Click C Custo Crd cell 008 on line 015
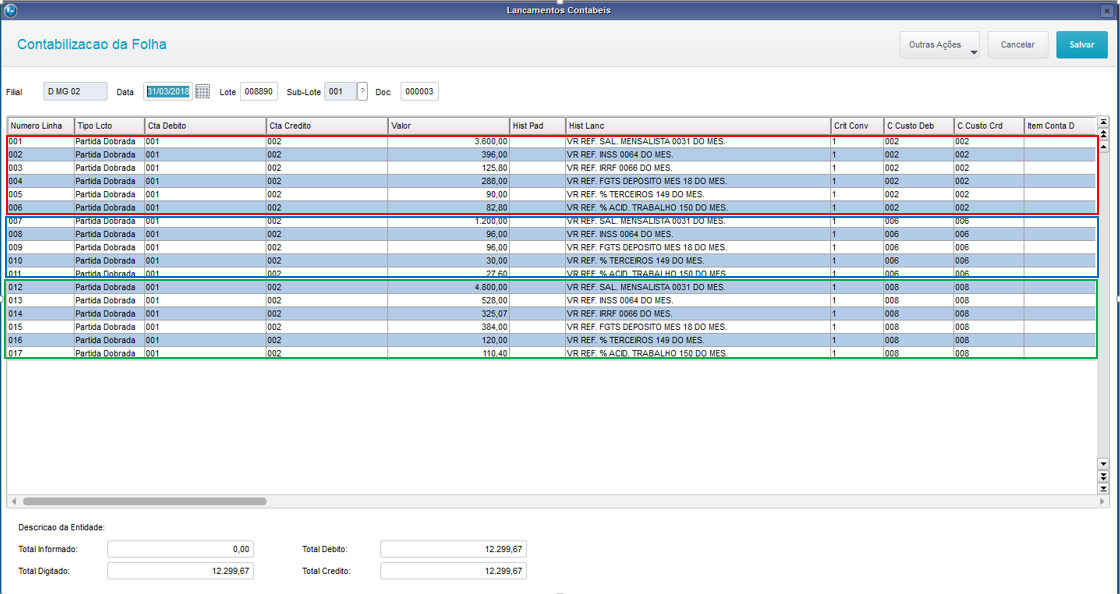Image resolution: width=1120 pixels, height=594 pixels. click(x=989, y=327)
